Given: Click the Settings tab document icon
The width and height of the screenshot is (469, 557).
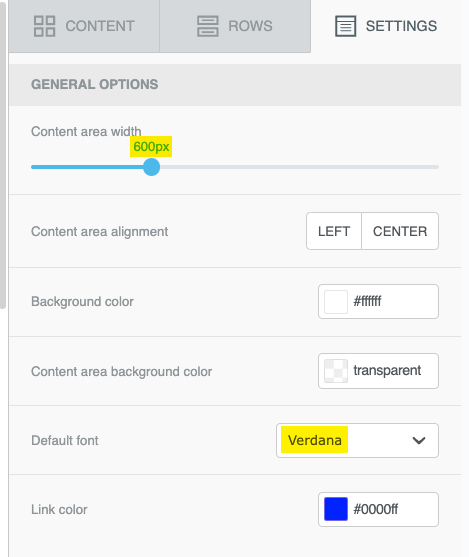Looking at the screenshot, I should 345,26.
